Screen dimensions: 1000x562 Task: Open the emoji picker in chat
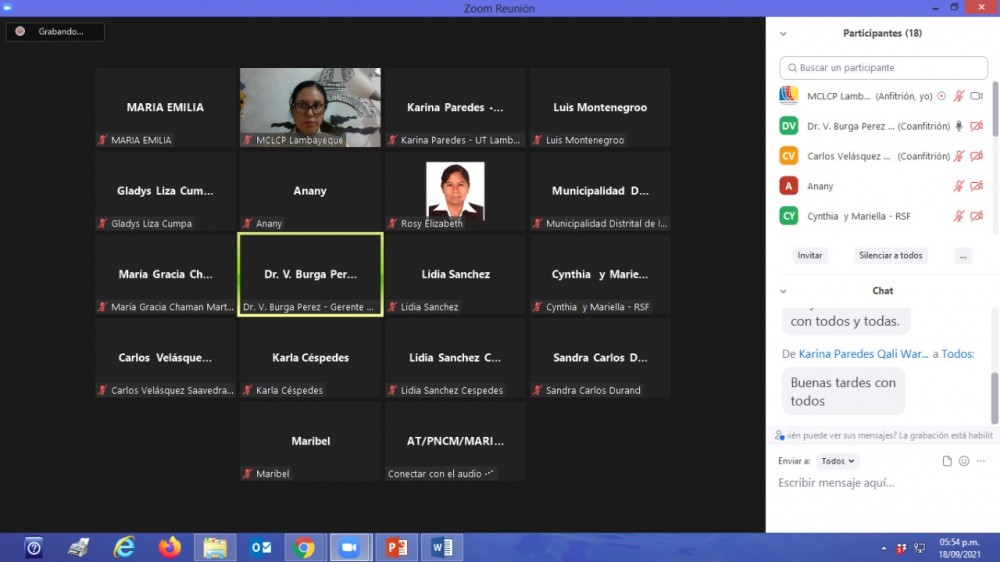[964, 461]
